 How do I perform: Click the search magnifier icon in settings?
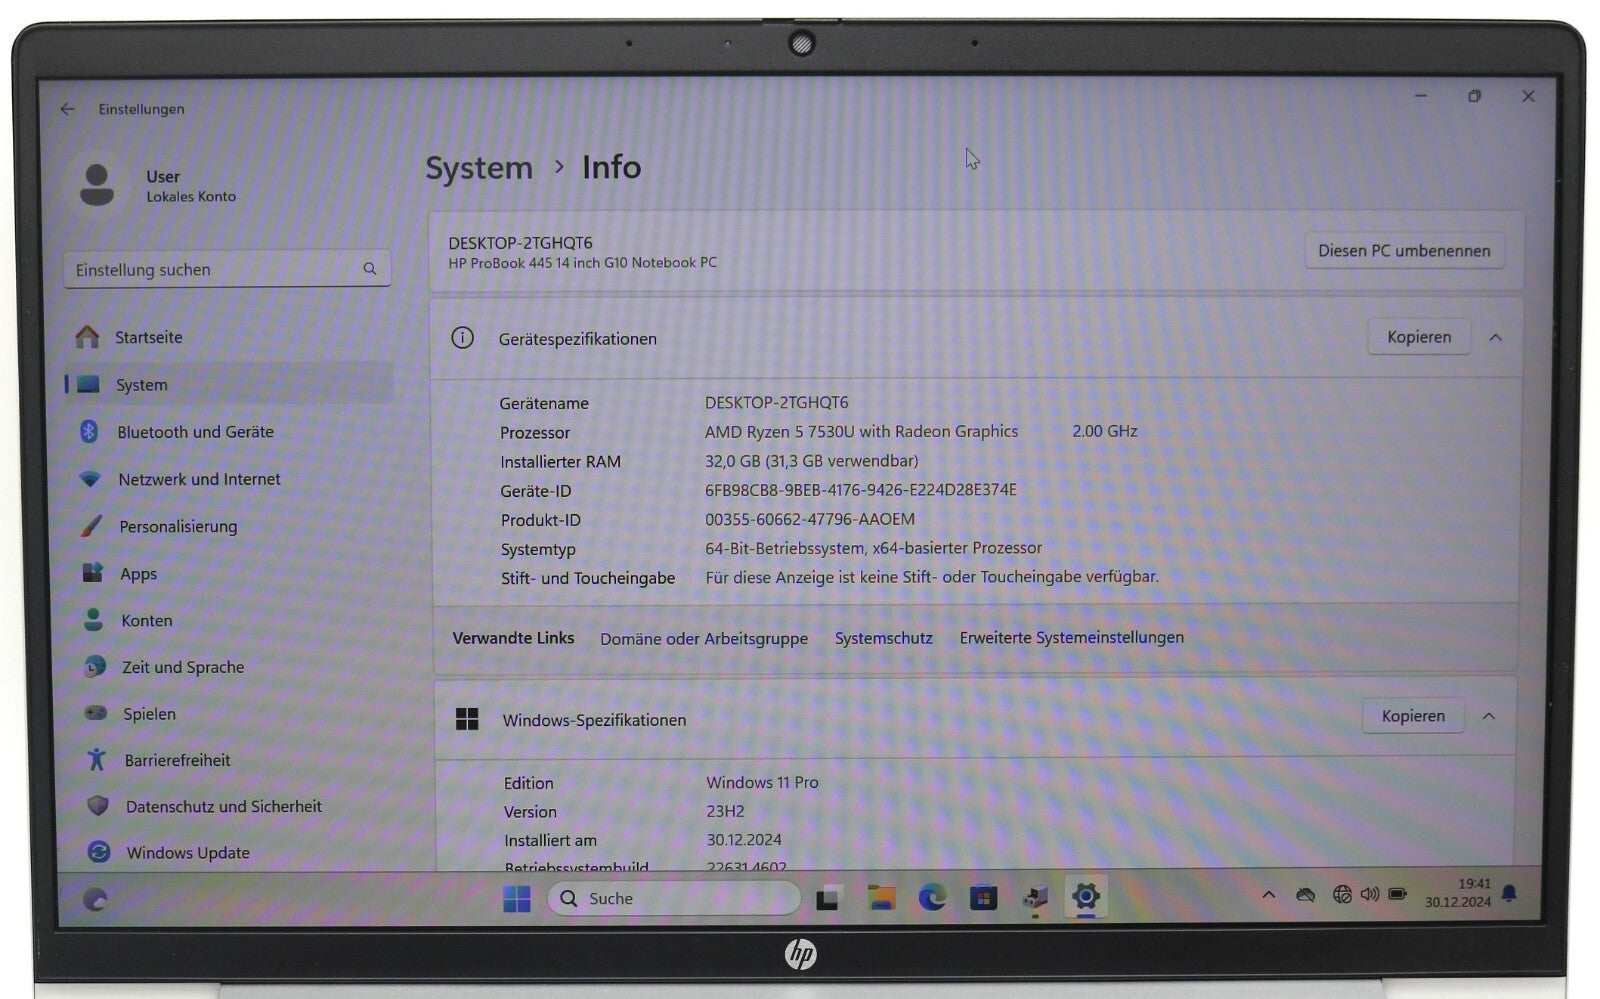(370, 269)
